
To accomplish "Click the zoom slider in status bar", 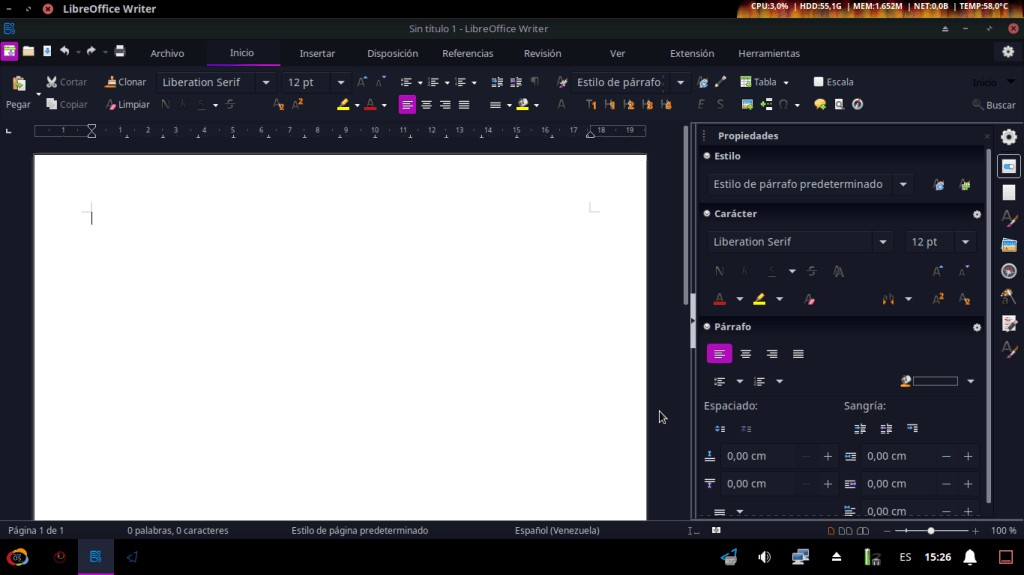I will click(x=931, y=530).
